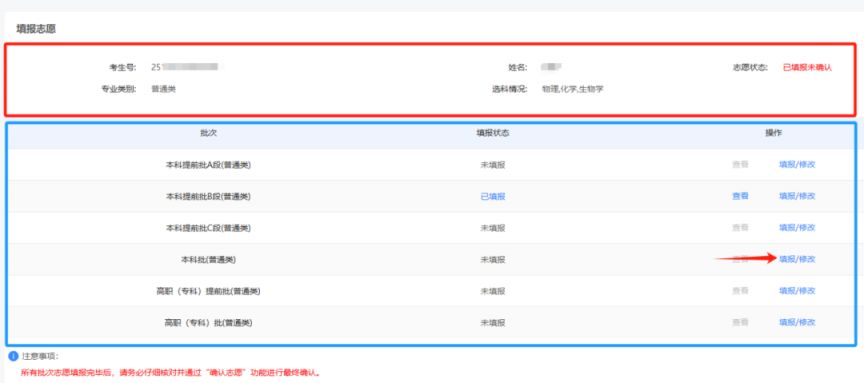
Task: Click the 已填报 status text
Action: click(493, 196)
